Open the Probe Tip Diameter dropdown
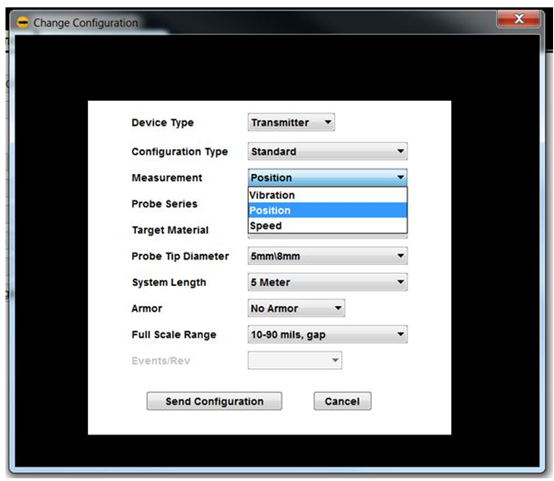Screen dimensions: 554x481 [x=328, y=256]
